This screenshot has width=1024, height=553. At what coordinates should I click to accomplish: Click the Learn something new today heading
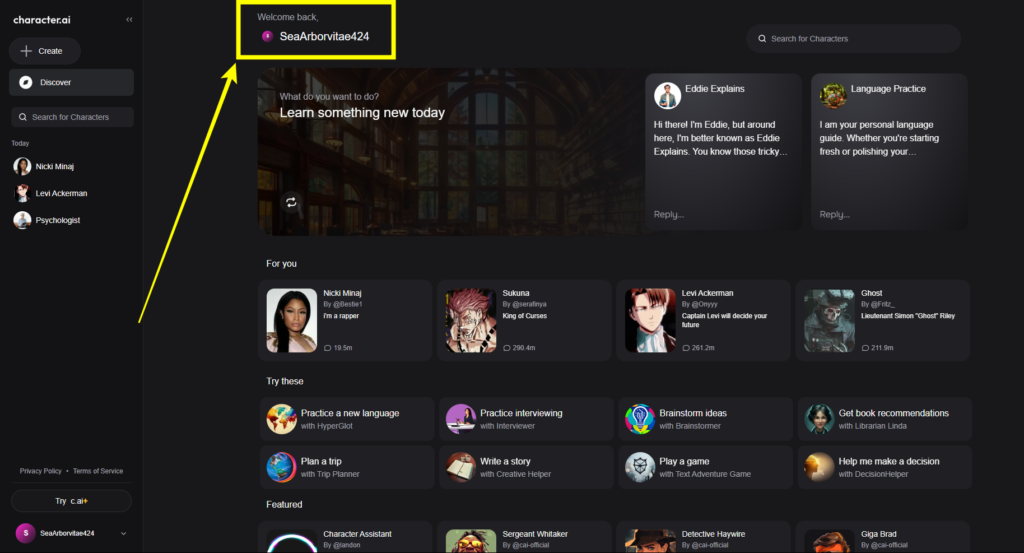coord(362,112)
